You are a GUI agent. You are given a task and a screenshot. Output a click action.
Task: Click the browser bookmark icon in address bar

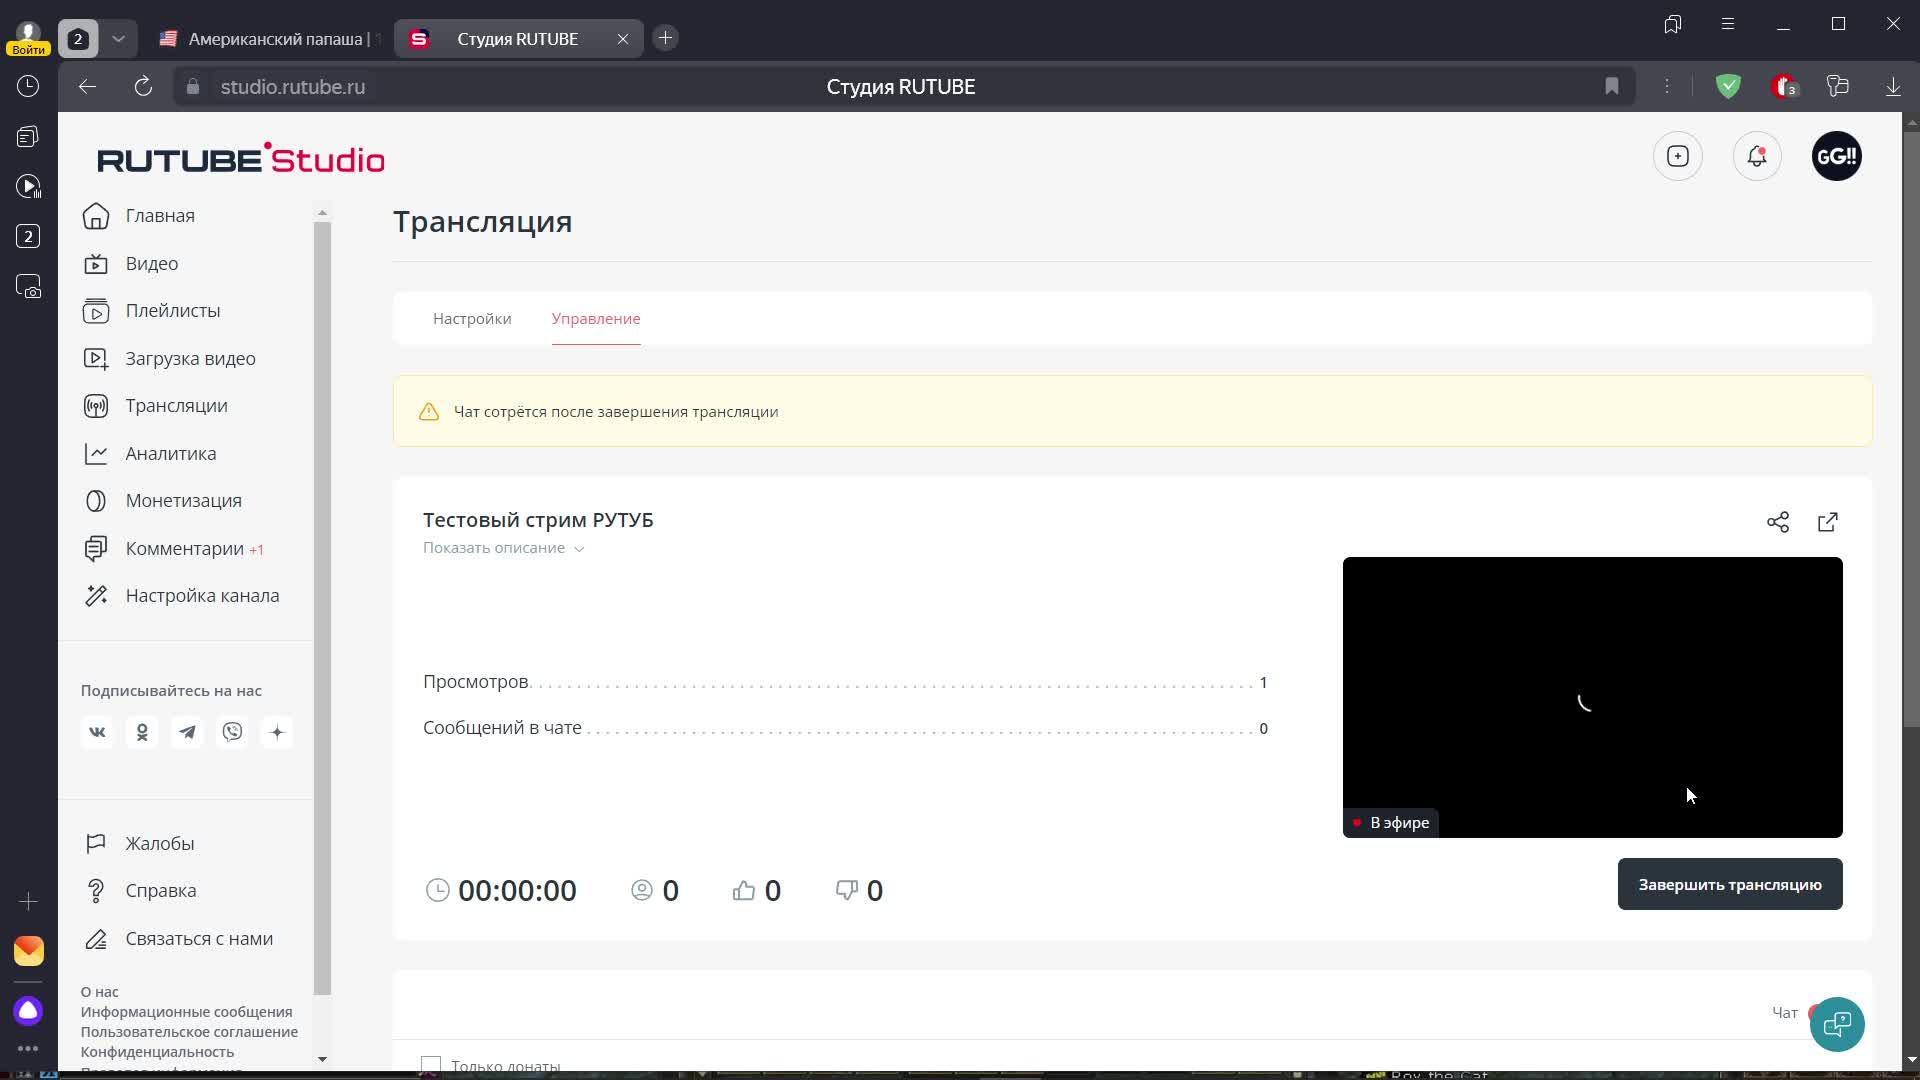[1612, 87]
